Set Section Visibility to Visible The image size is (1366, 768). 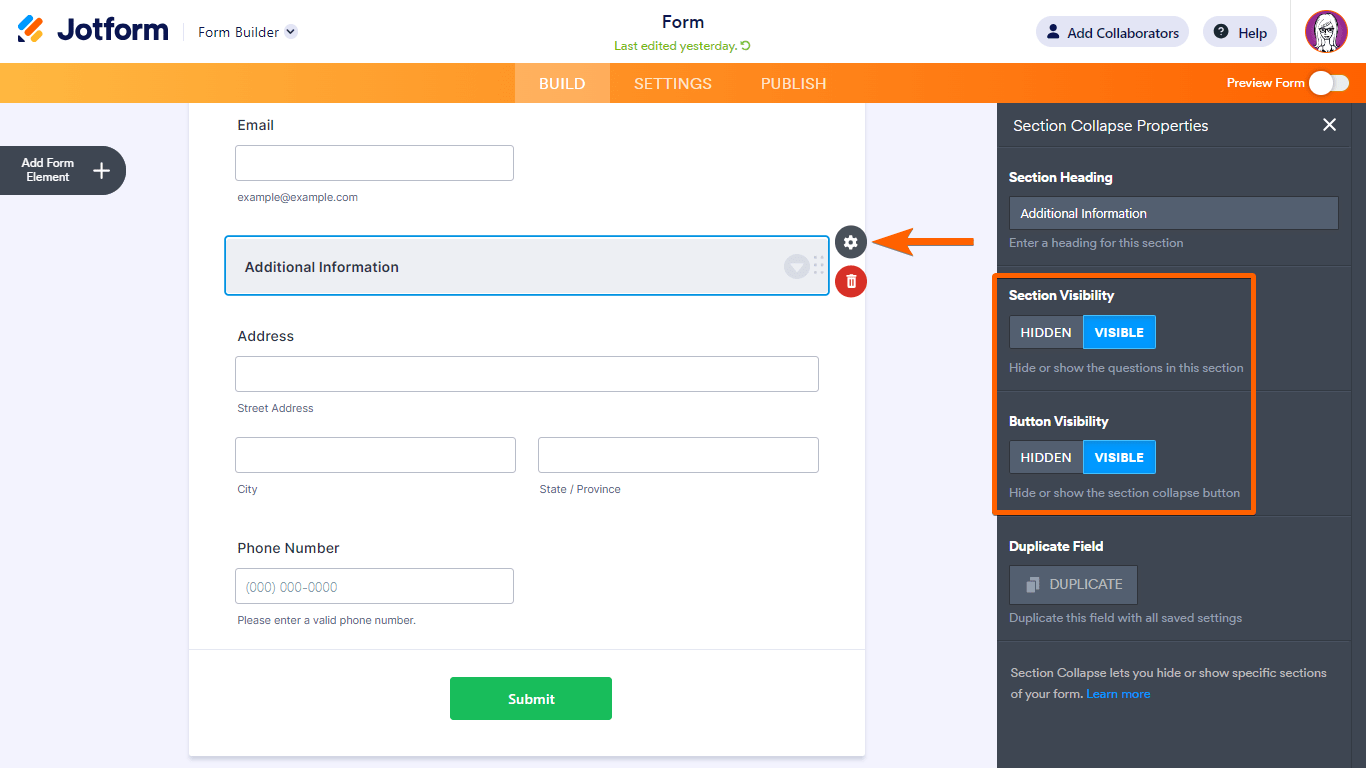(1119, 333)
